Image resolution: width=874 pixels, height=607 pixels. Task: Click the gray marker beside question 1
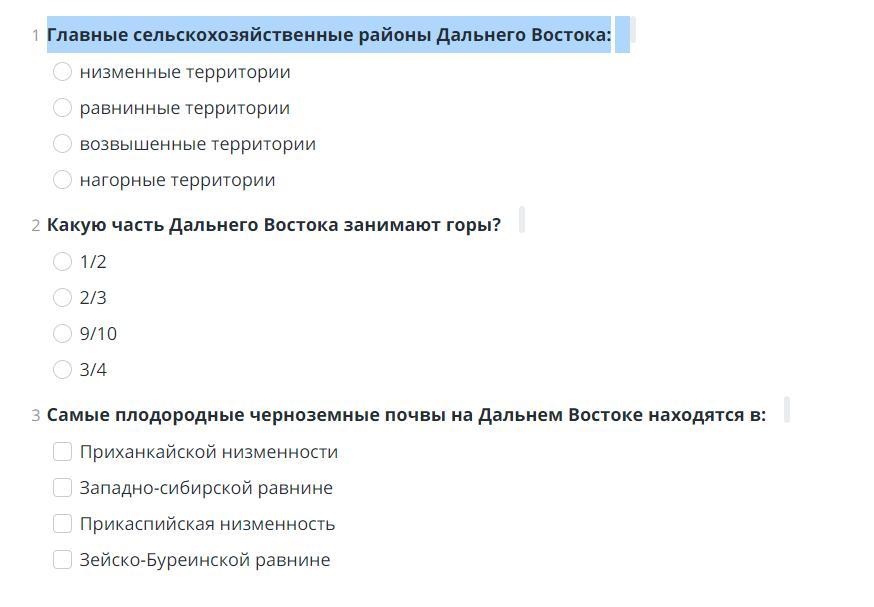(633, 30)
